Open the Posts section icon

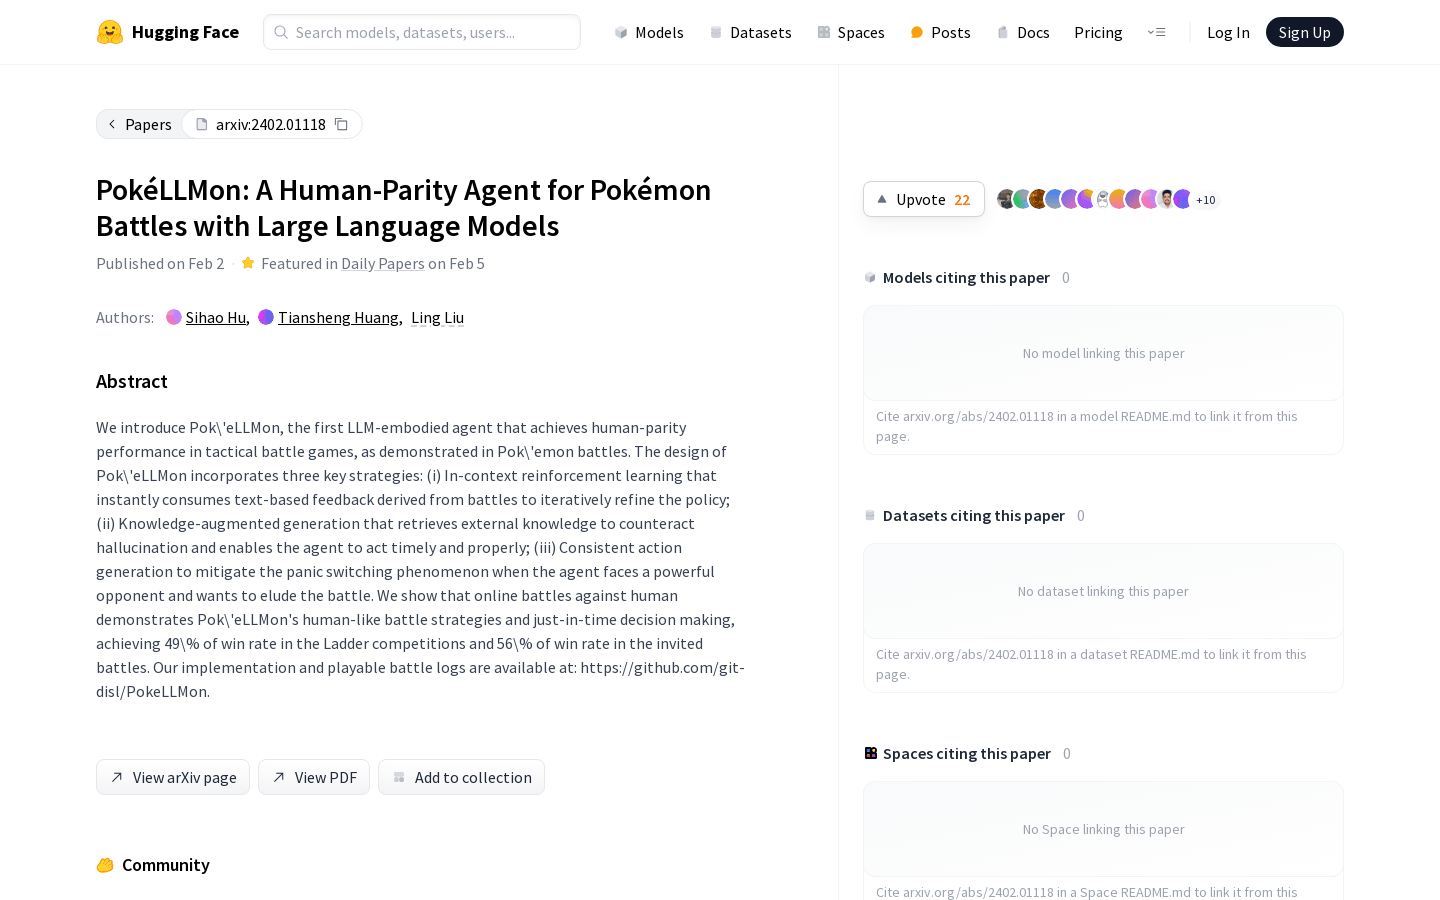point(916,32)
